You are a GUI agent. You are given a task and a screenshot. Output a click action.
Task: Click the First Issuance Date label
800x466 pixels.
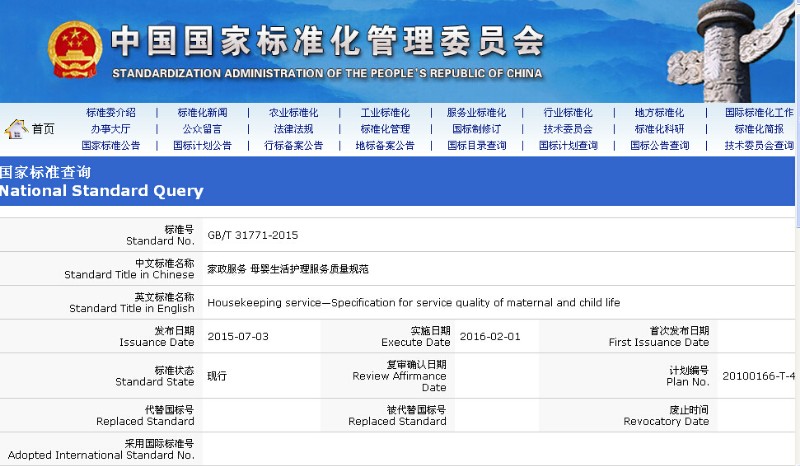[659, 336]
